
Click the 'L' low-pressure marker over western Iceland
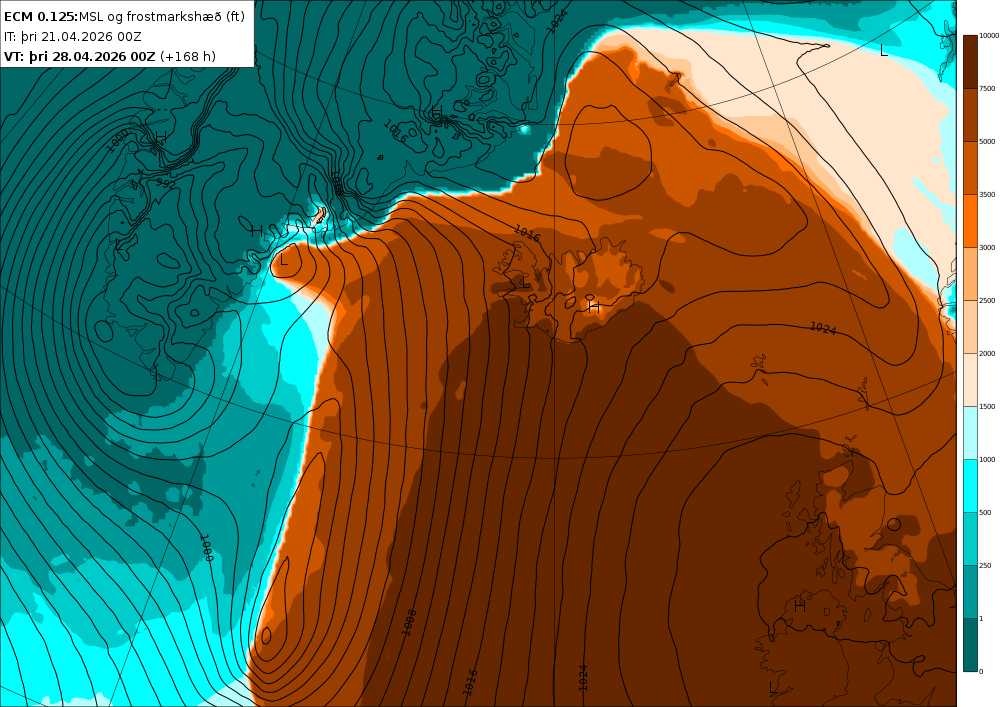click(525, 282)
